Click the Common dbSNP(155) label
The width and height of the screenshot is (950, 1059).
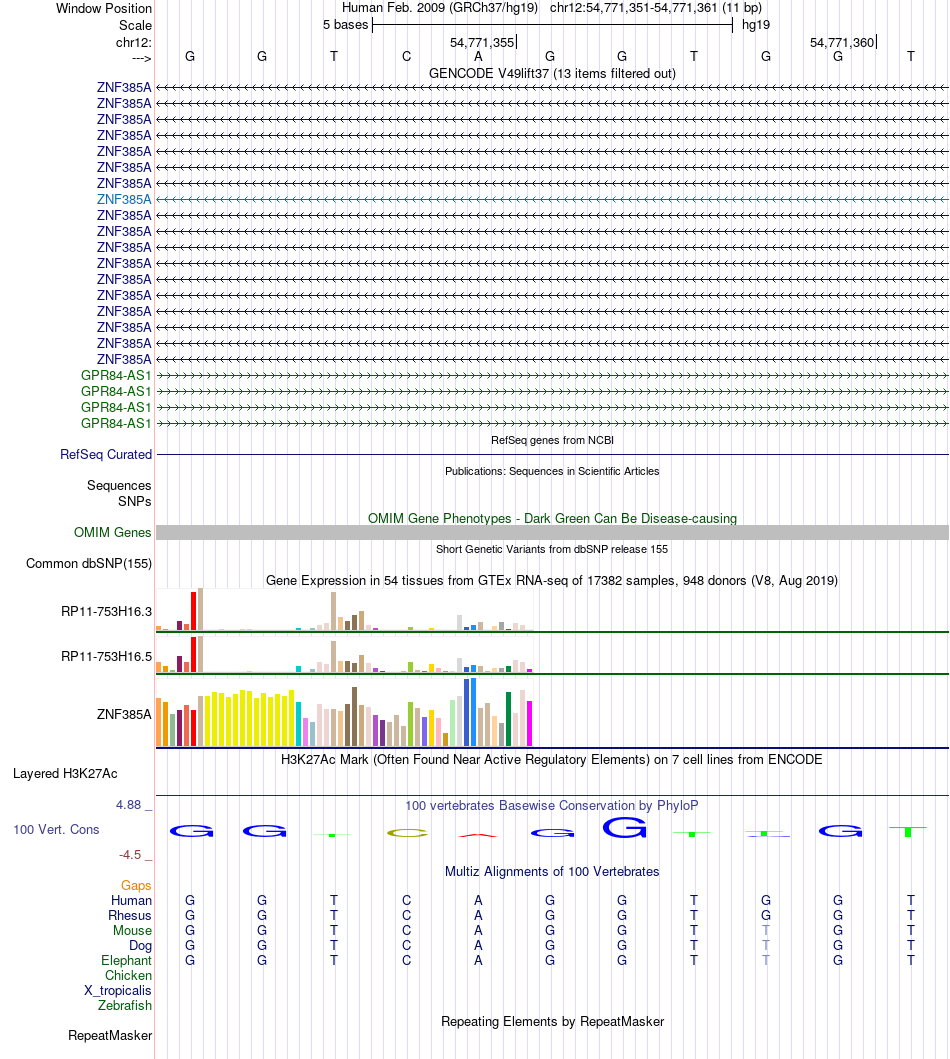pyautogui.click(x=89, y=564)
